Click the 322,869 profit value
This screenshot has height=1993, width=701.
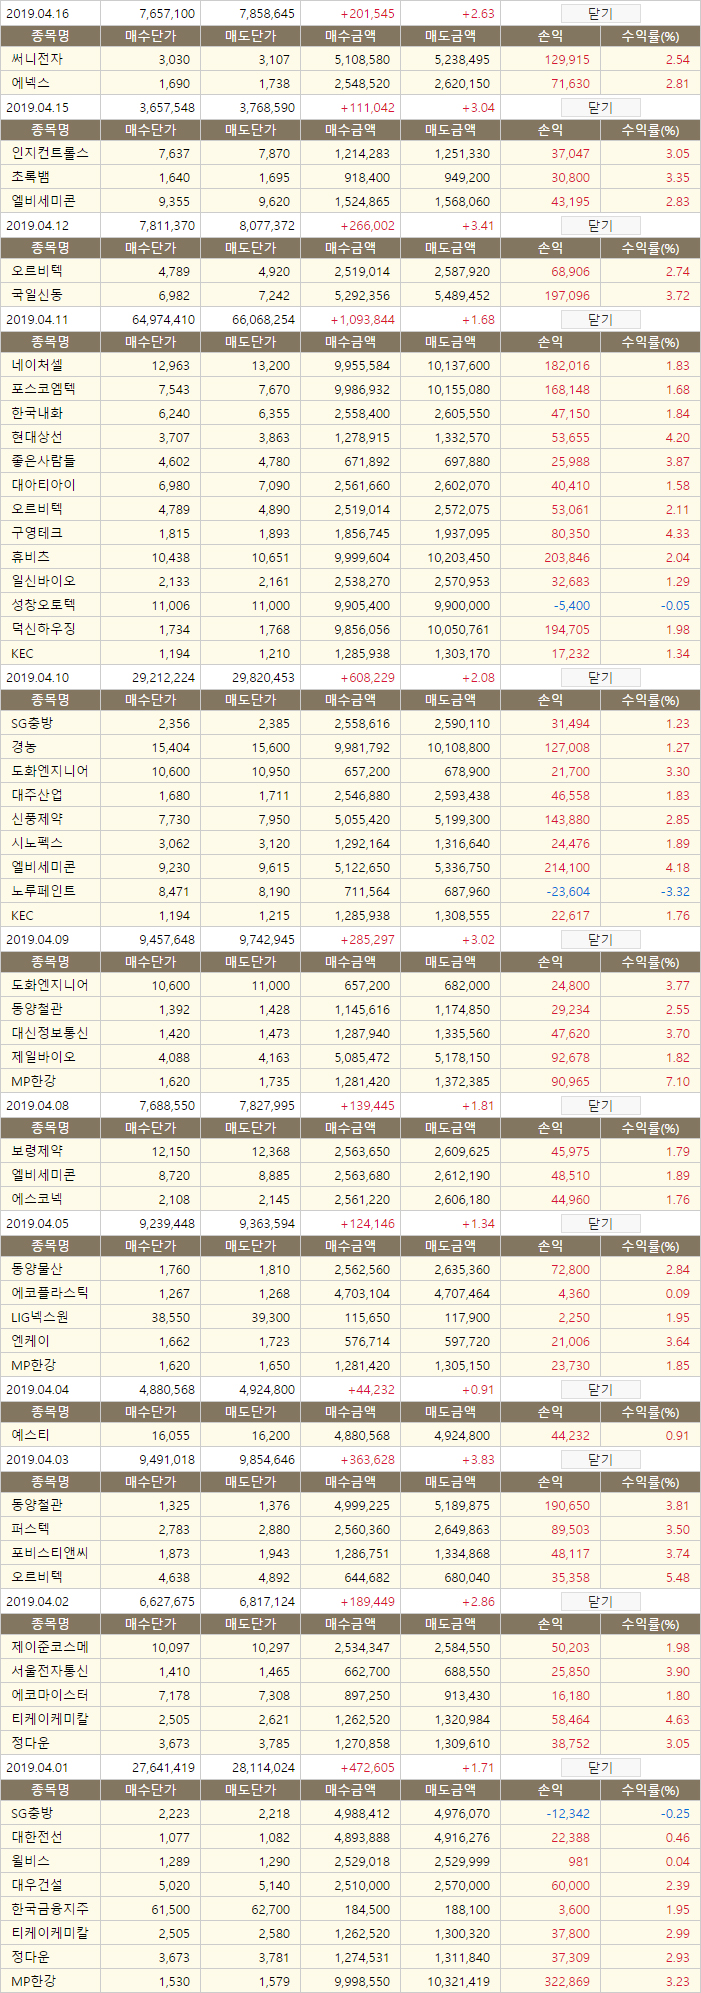[568, 1982]
